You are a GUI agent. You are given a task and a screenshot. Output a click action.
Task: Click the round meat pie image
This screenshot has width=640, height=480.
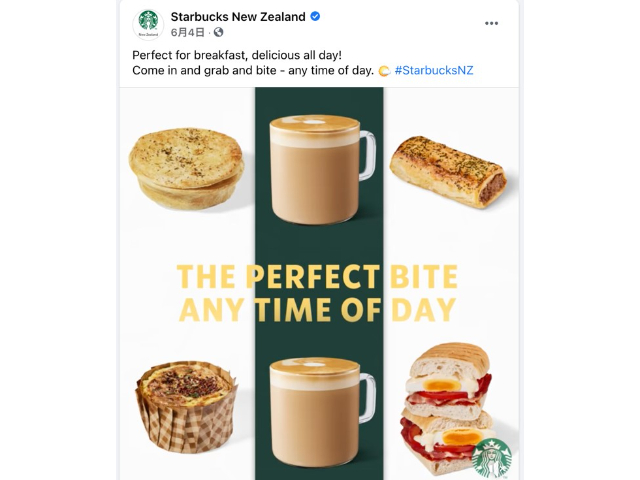pyautogui.click(x=187, y=169)
